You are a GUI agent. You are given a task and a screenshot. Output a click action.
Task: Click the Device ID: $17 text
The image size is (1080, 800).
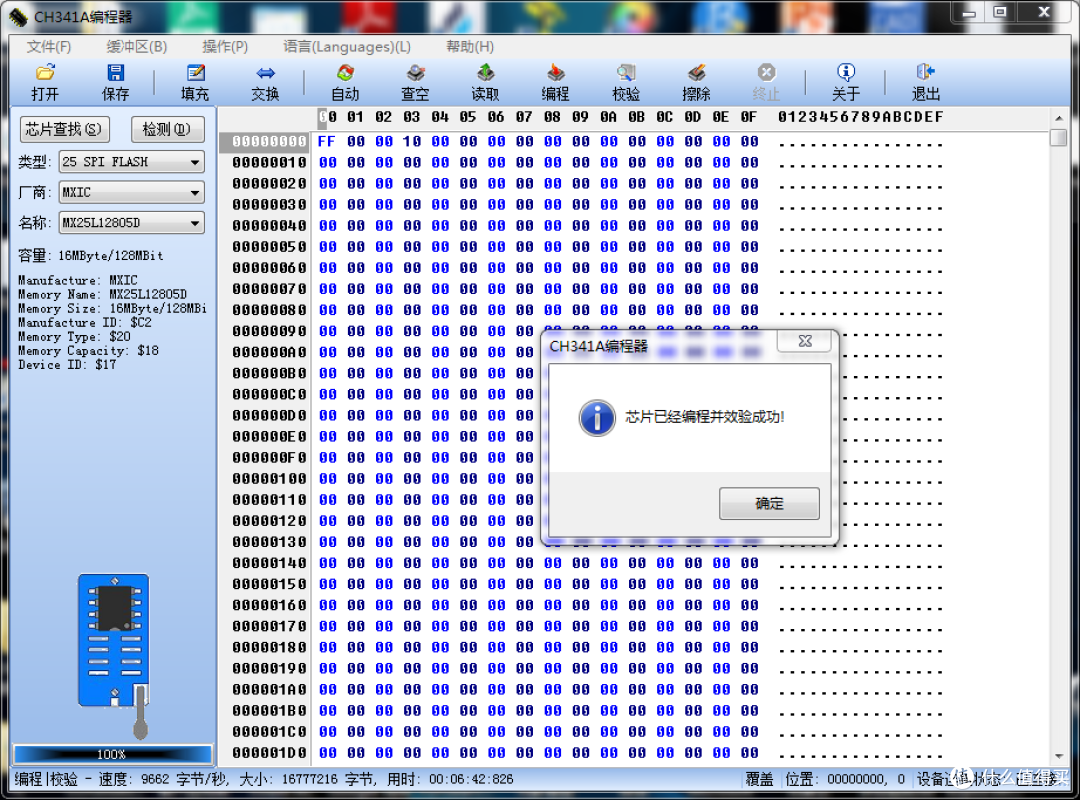(68, 365)
